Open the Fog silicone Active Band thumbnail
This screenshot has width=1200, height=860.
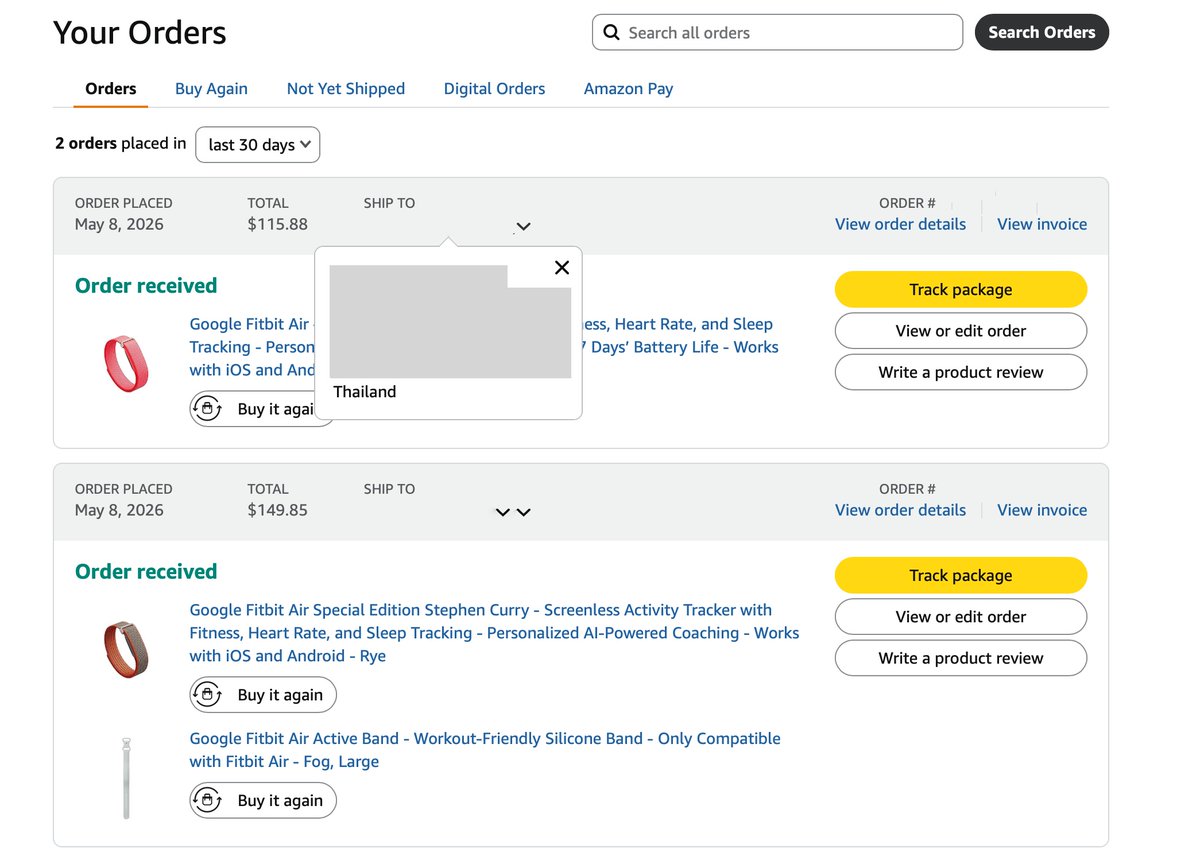(126, 778)
